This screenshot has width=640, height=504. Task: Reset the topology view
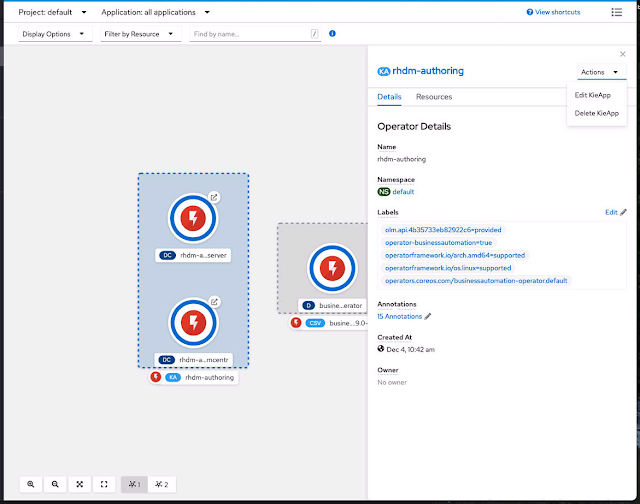104,484
